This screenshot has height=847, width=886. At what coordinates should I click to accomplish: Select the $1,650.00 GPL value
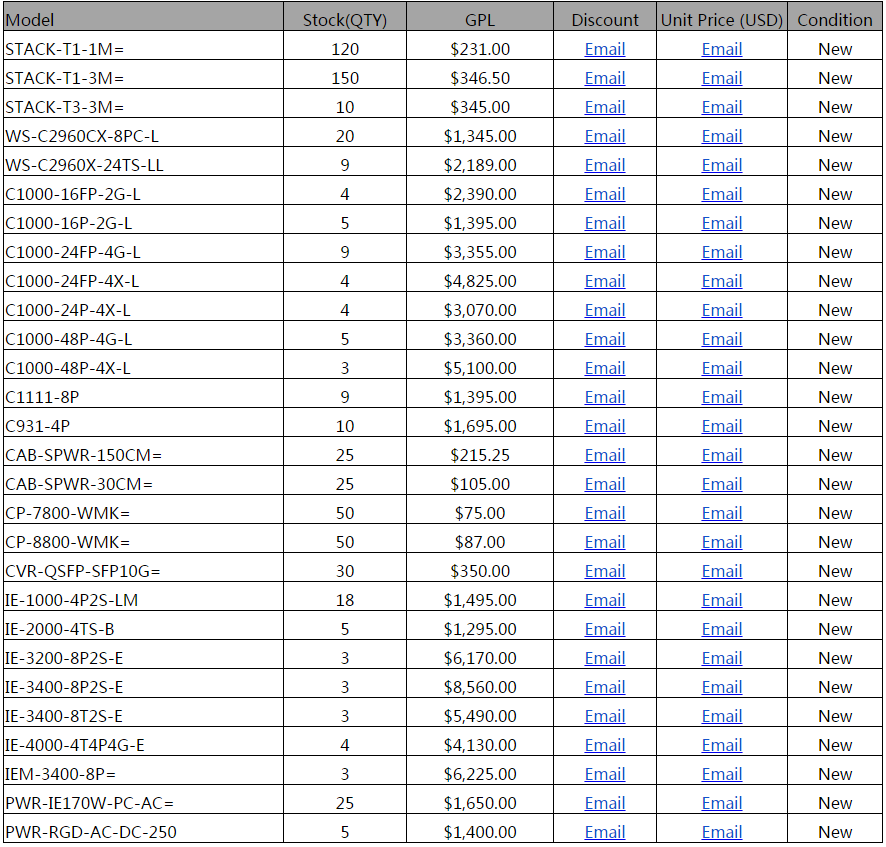(x=480, y=803)
